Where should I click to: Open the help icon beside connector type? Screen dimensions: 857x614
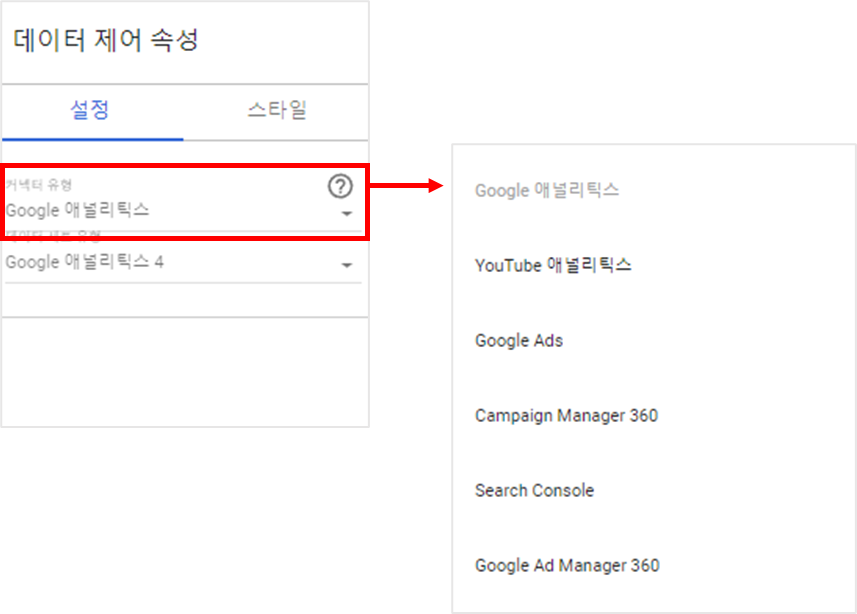pos(340,186)
